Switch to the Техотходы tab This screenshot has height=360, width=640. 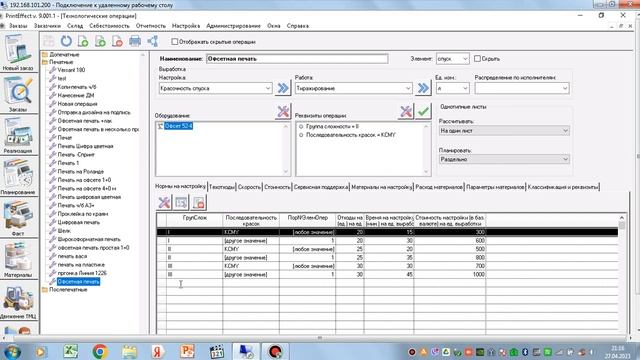point(222,187)
